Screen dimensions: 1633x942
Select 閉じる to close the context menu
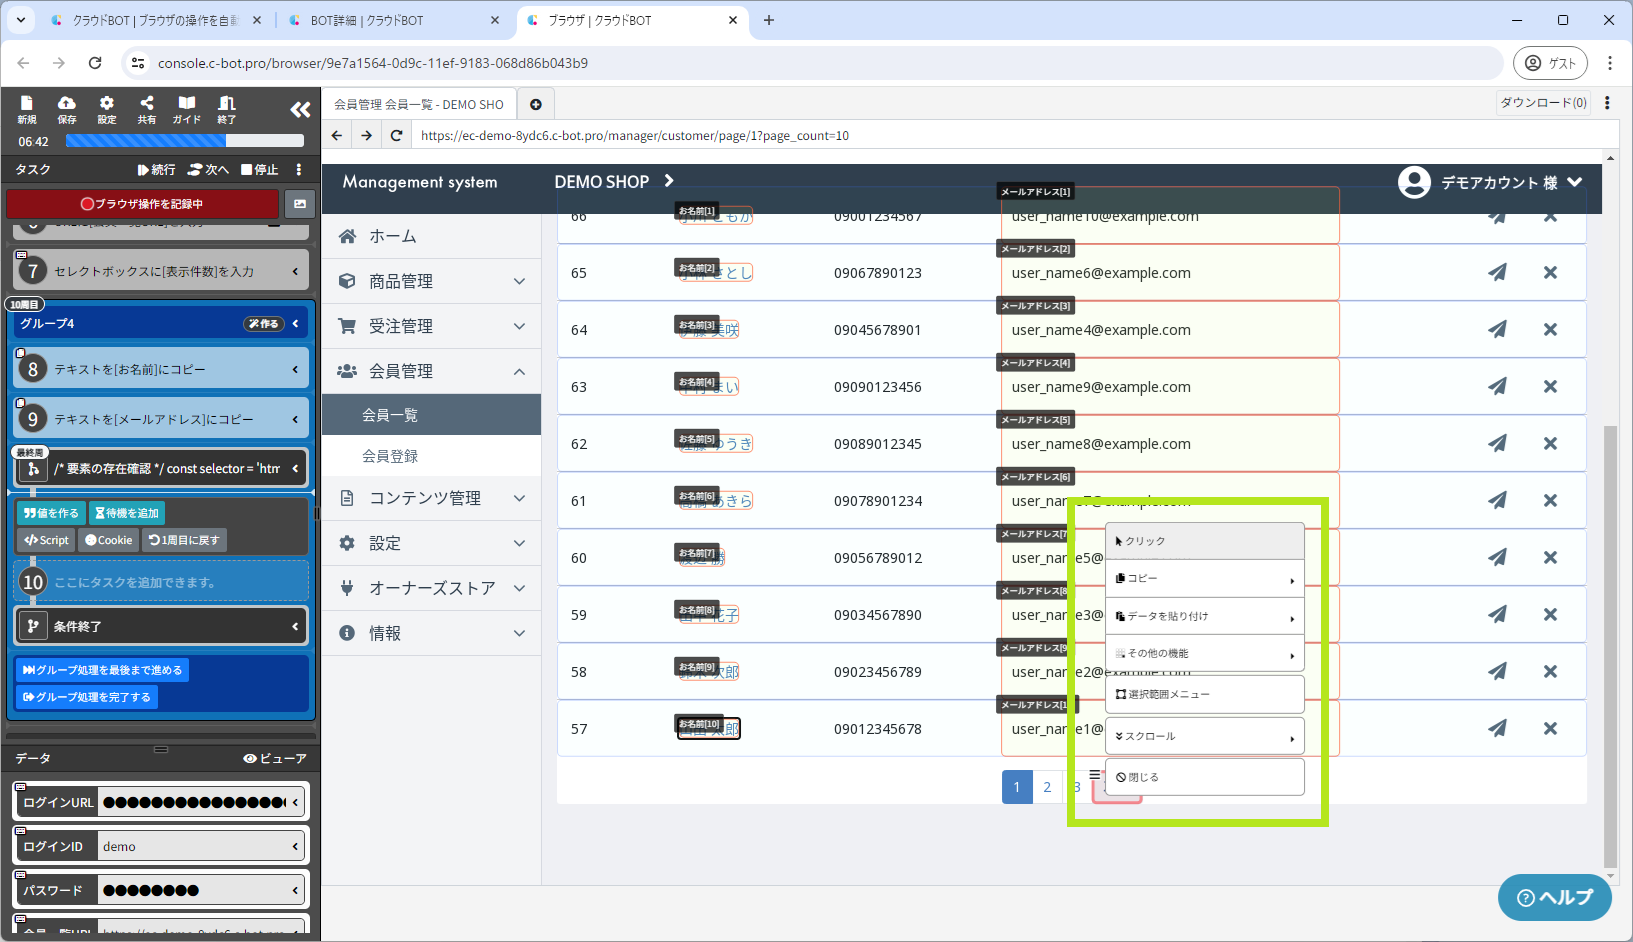click(1205, 777)
